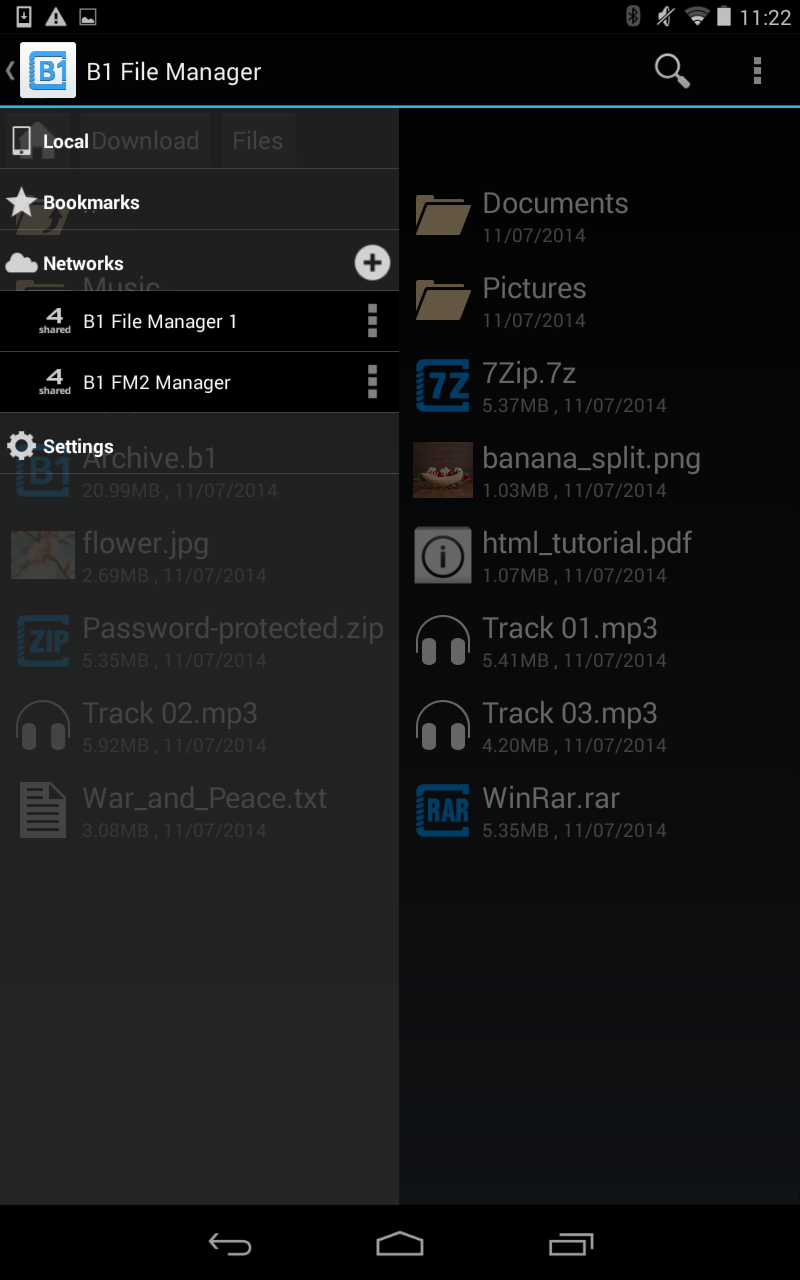Tap the download notification icon
Image resolution: width=800 pixels, height=1280 pixels.
pos(24,17)
